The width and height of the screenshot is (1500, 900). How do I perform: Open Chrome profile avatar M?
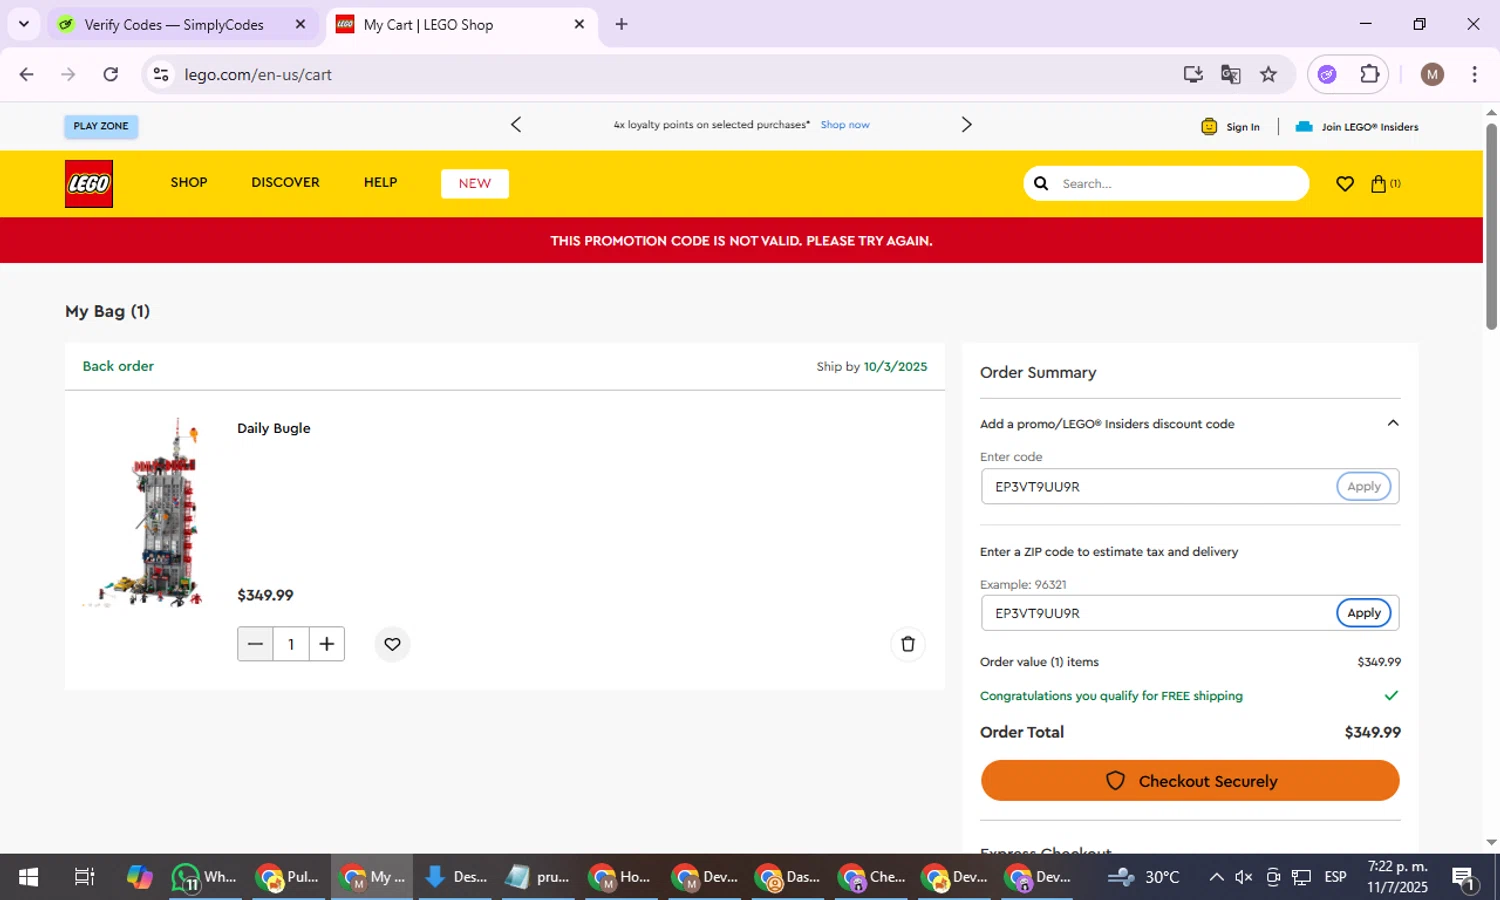point(1432,75)
